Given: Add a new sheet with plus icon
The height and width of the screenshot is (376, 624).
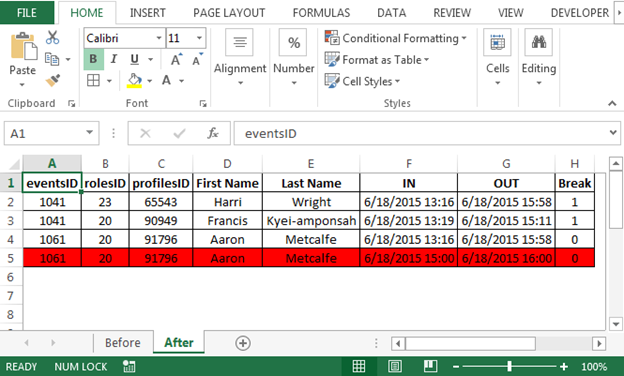Looking at the screenshot, I should [243, 343].
